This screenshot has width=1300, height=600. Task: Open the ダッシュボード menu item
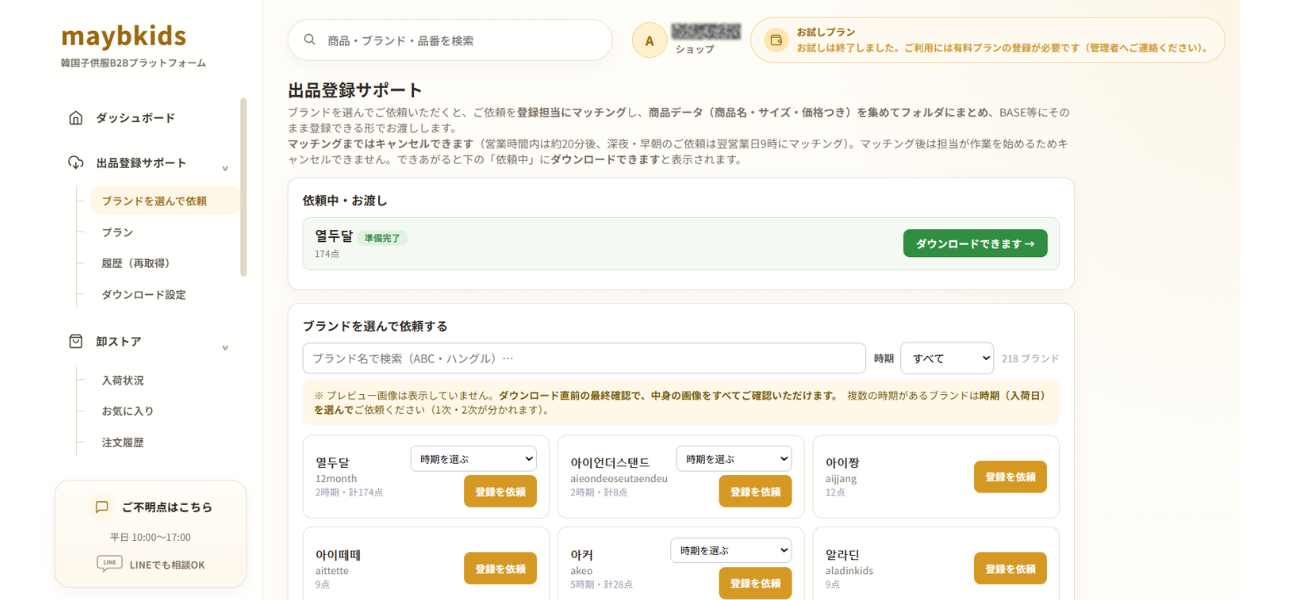coord(135,118)
